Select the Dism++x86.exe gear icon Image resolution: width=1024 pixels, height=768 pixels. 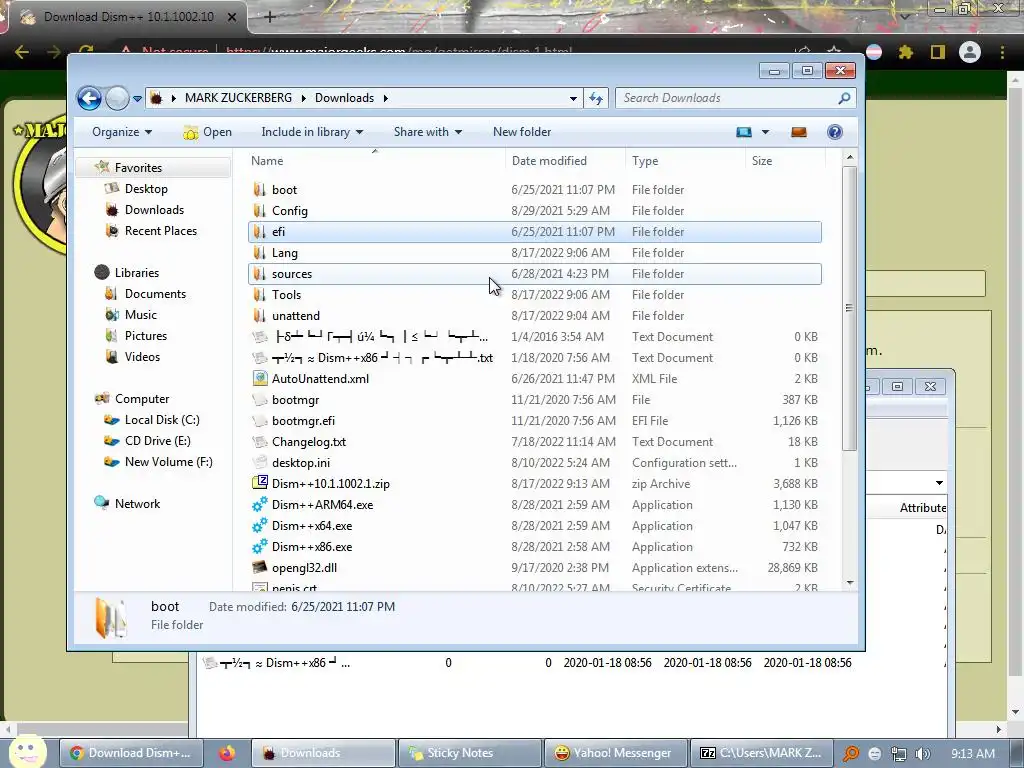click(x=260, y=547)
